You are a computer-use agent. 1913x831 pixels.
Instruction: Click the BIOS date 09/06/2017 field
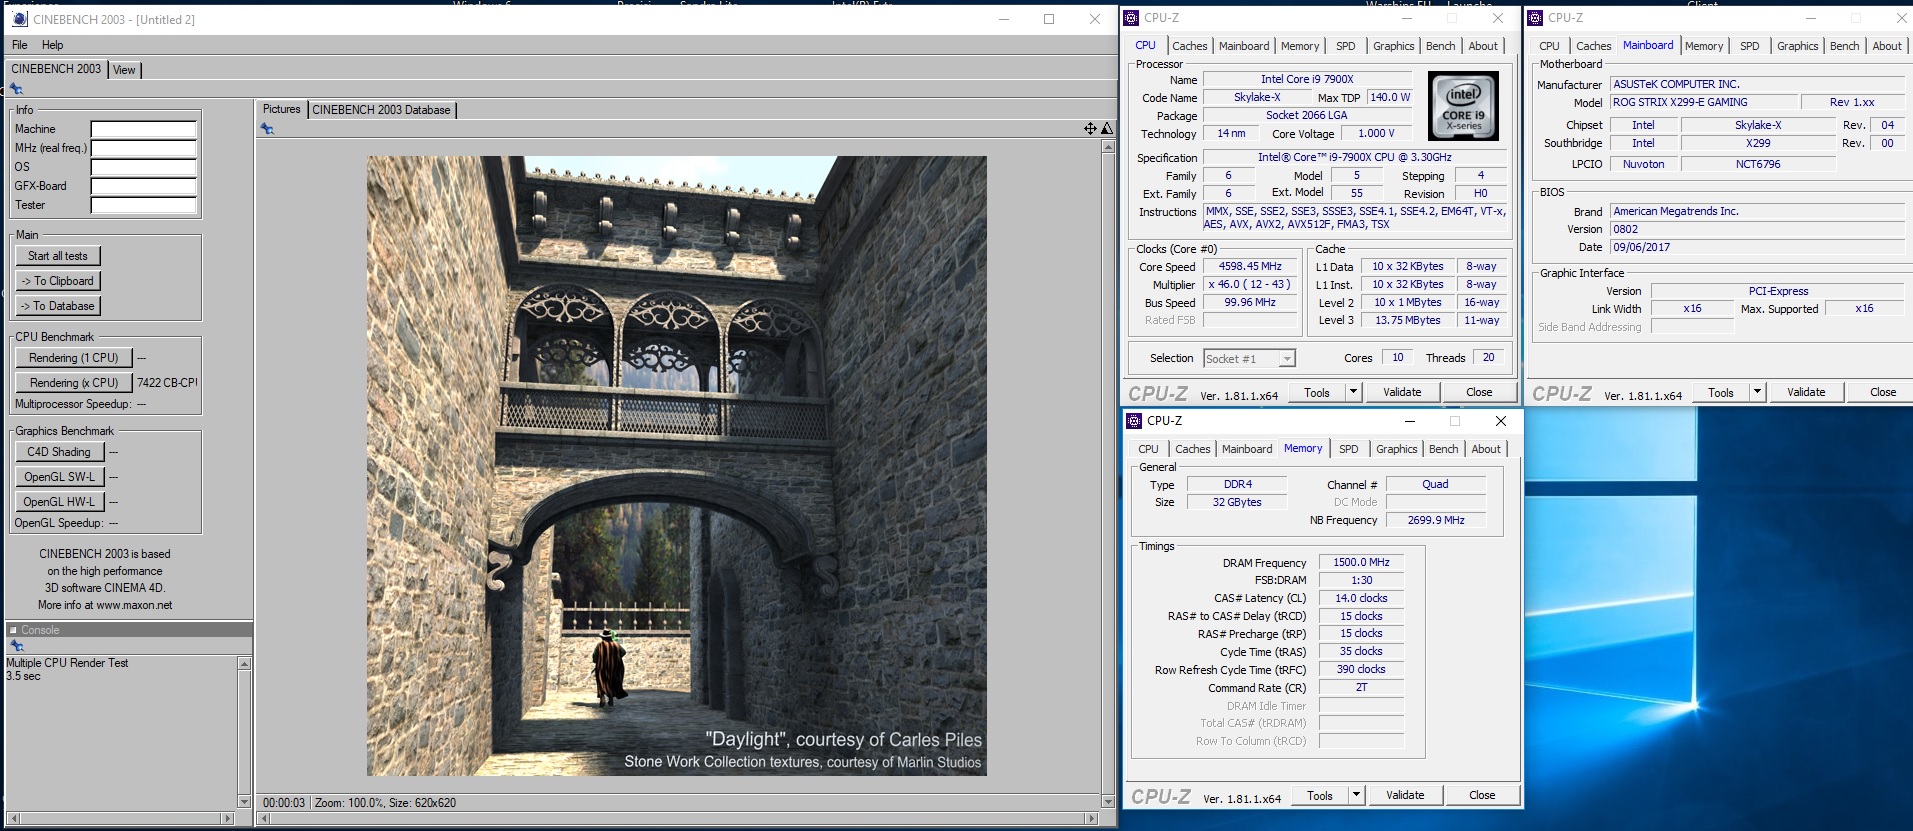(x=1757, y=247)
